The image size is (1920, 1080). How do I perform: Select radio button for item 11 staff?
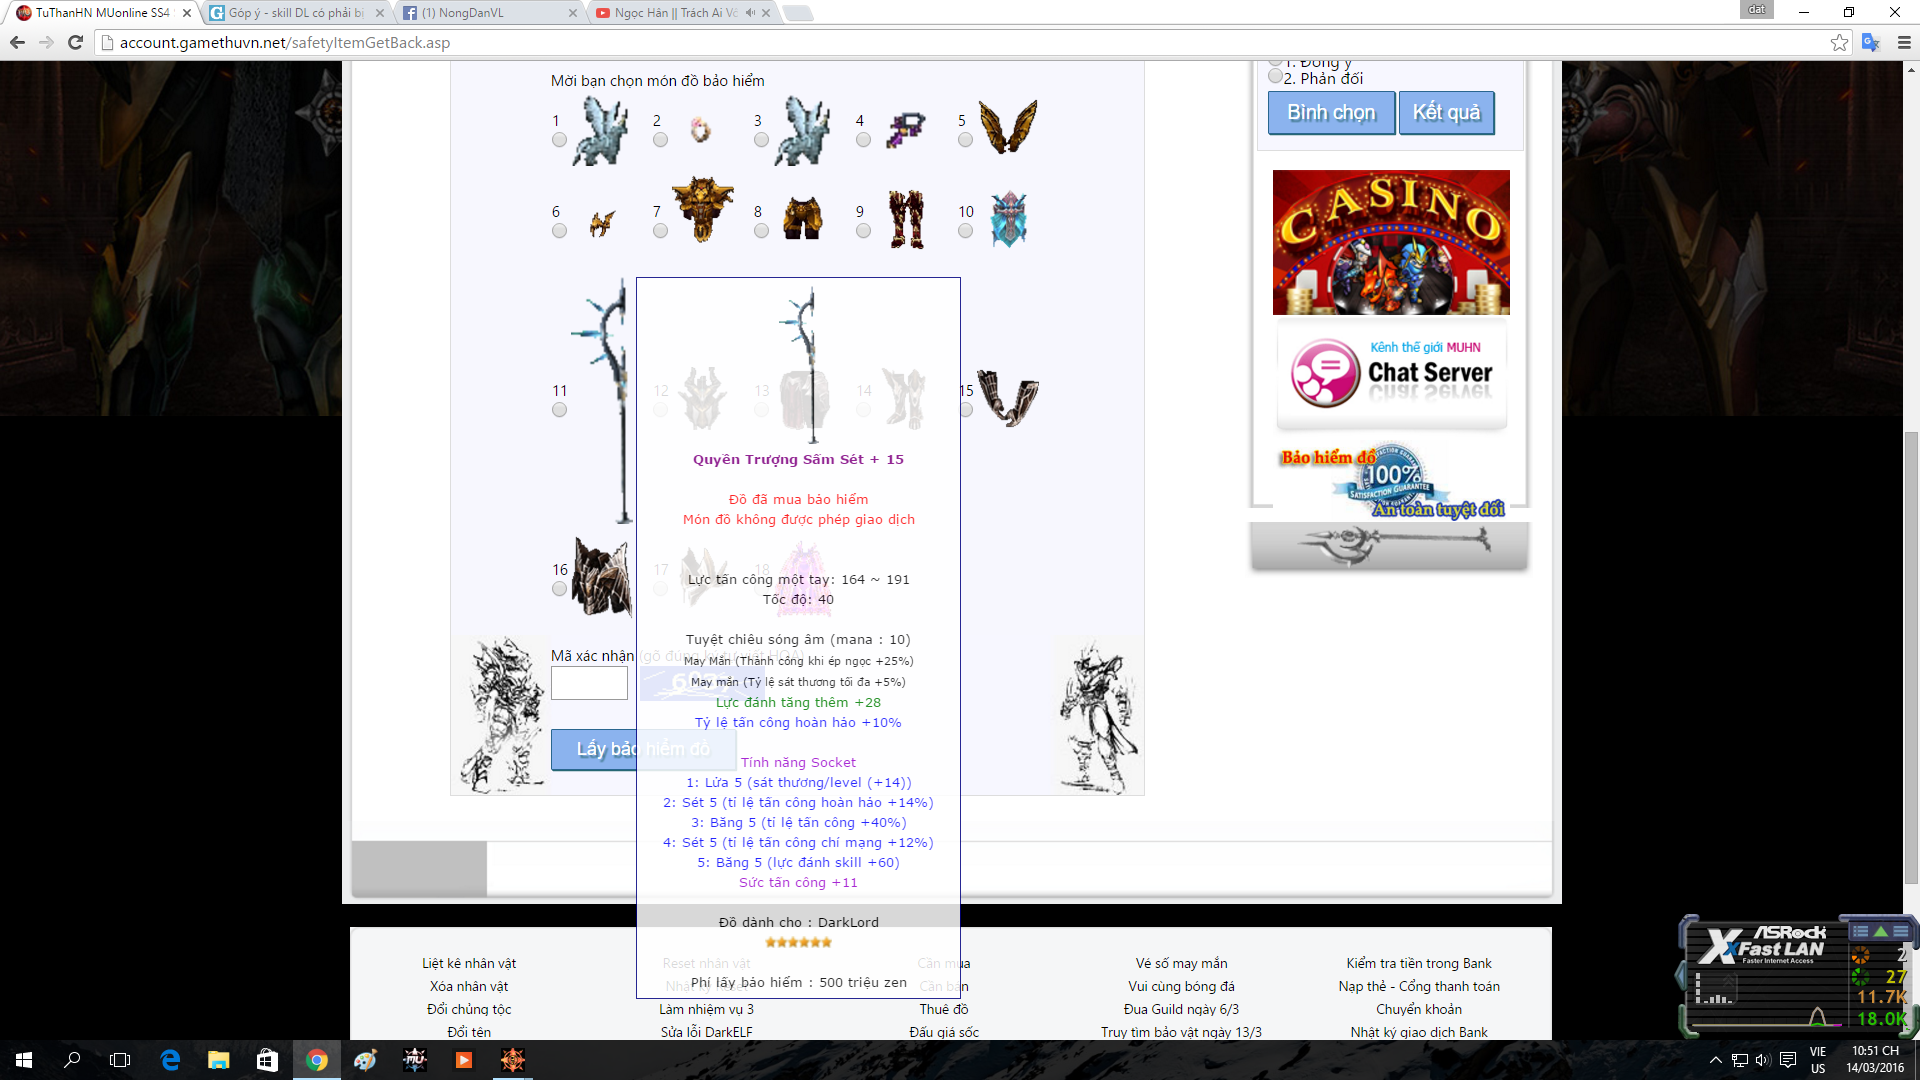point(559,410)
